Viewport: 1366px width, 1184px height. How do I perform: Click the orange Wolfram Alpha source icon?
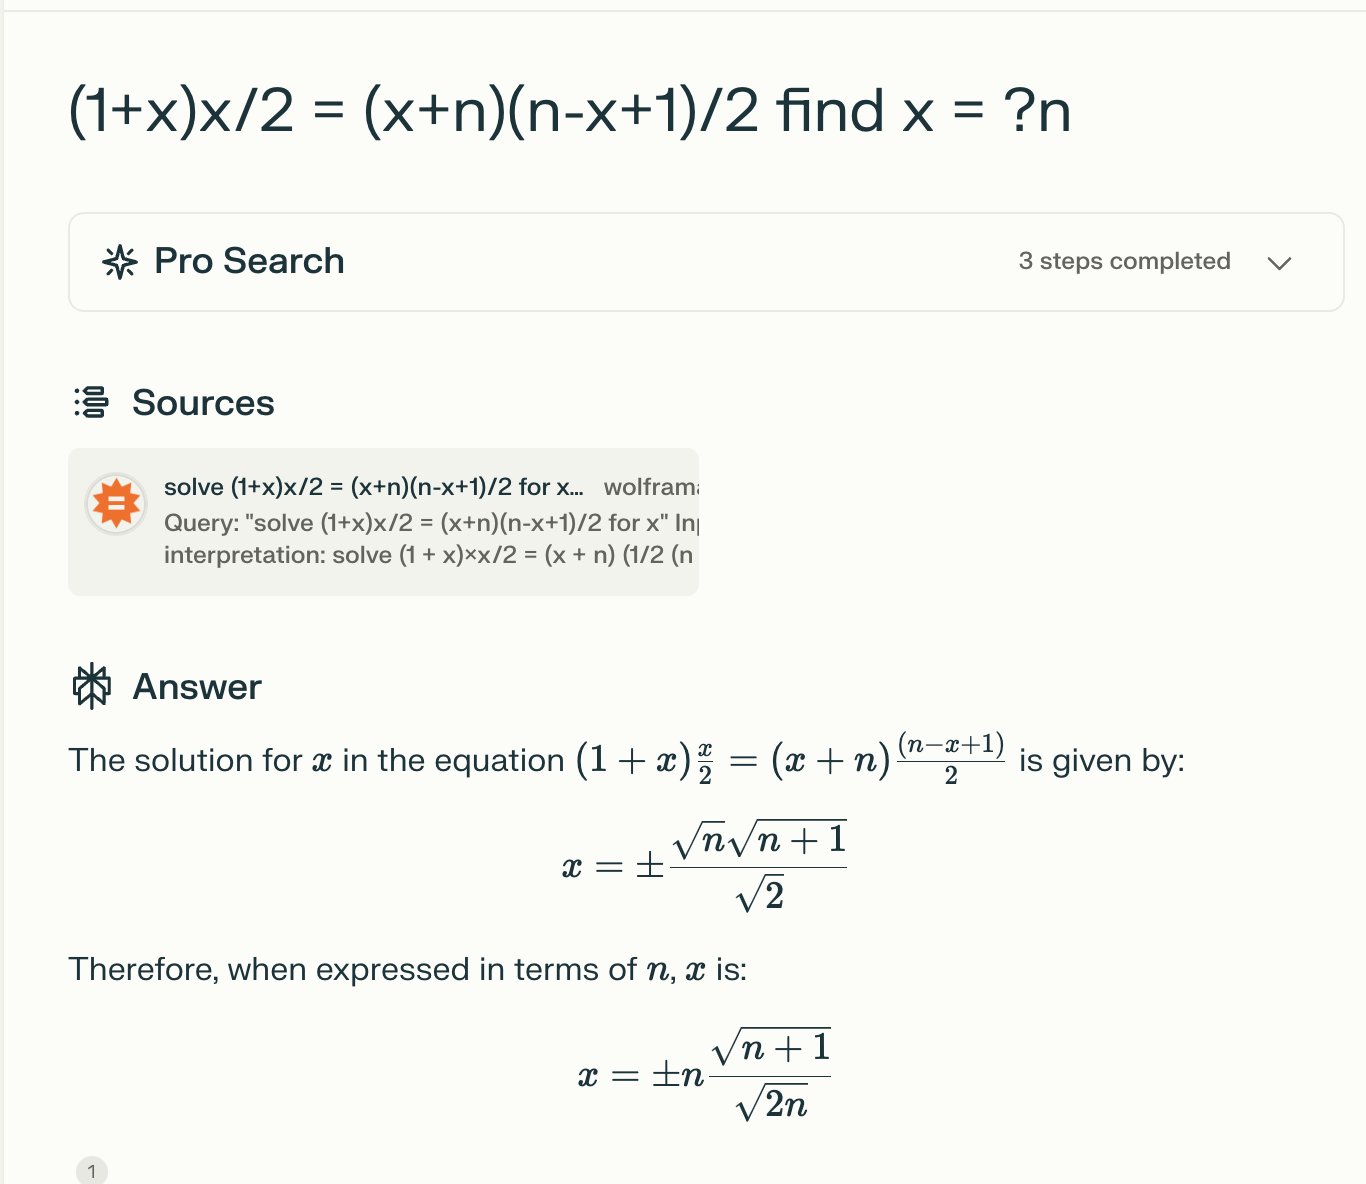116,503
